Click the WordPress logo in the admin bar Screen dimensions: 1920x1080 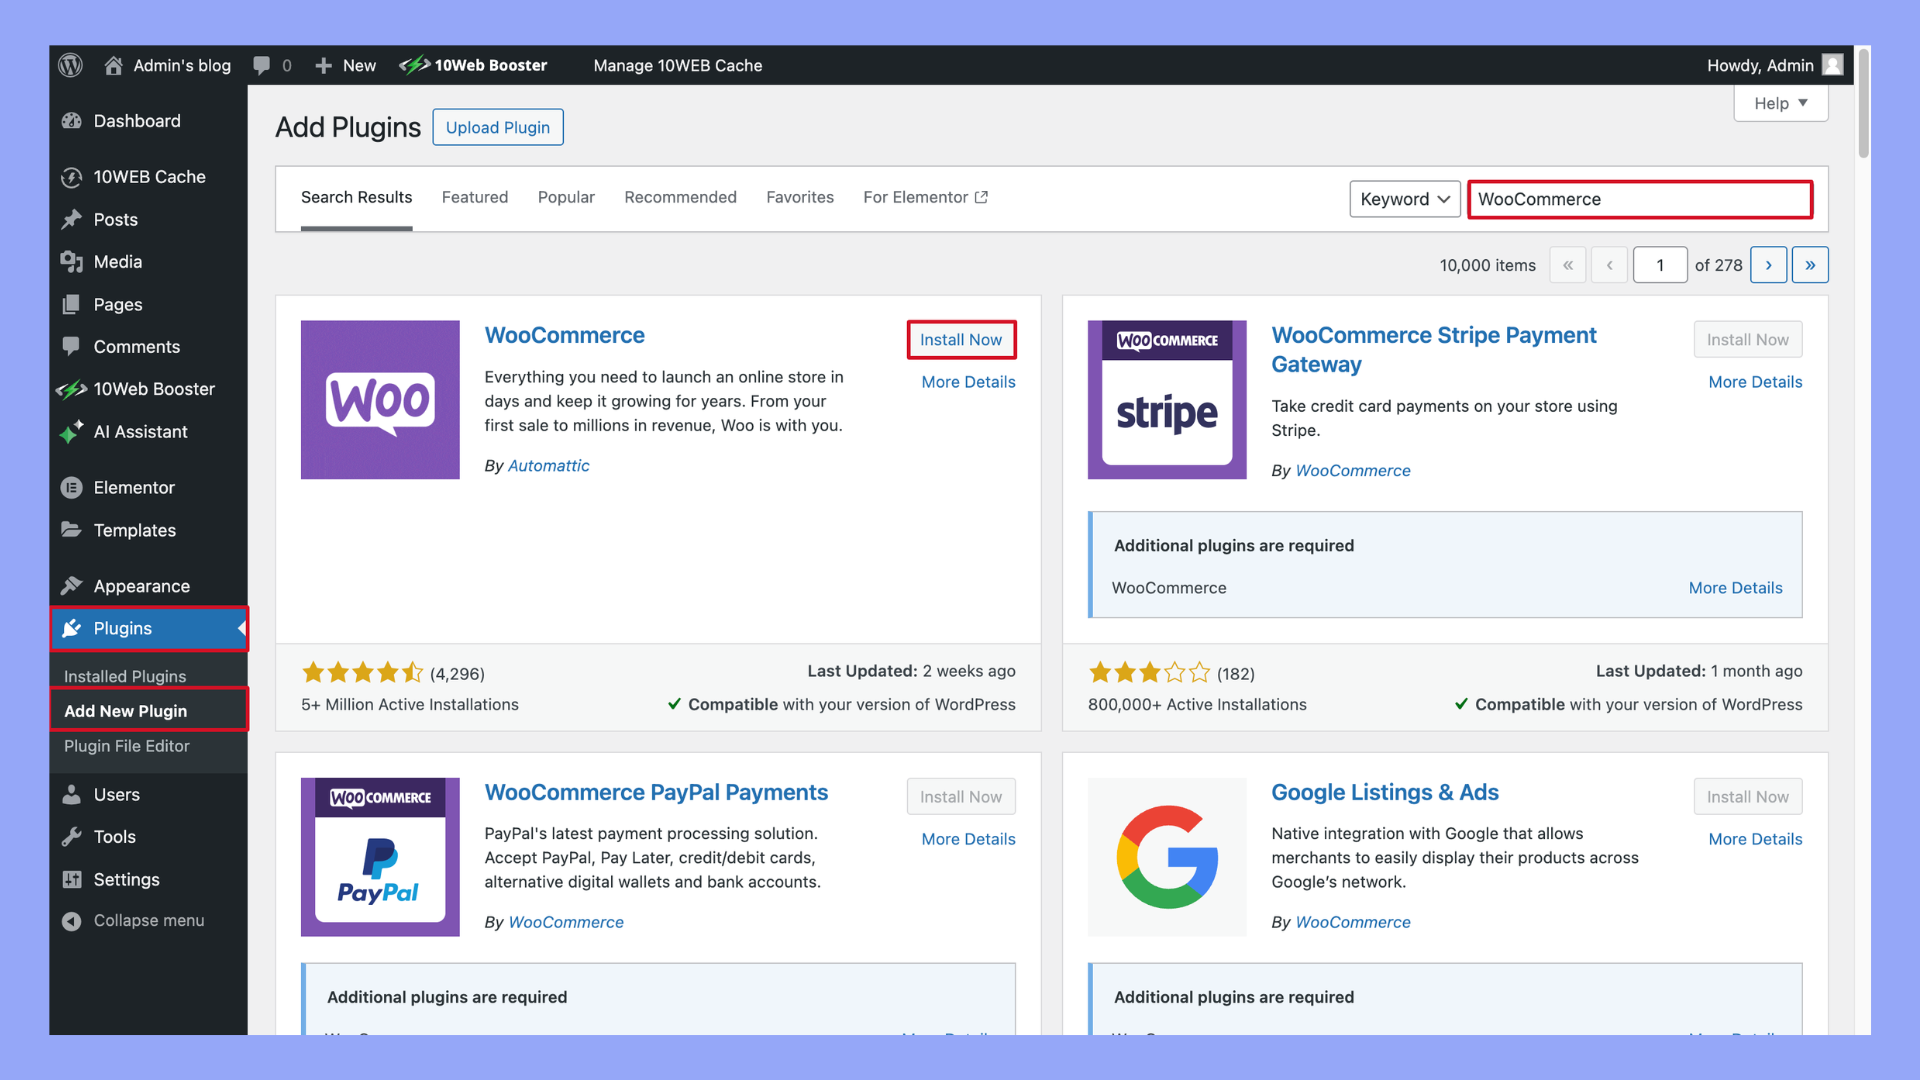tap(70, 65)
